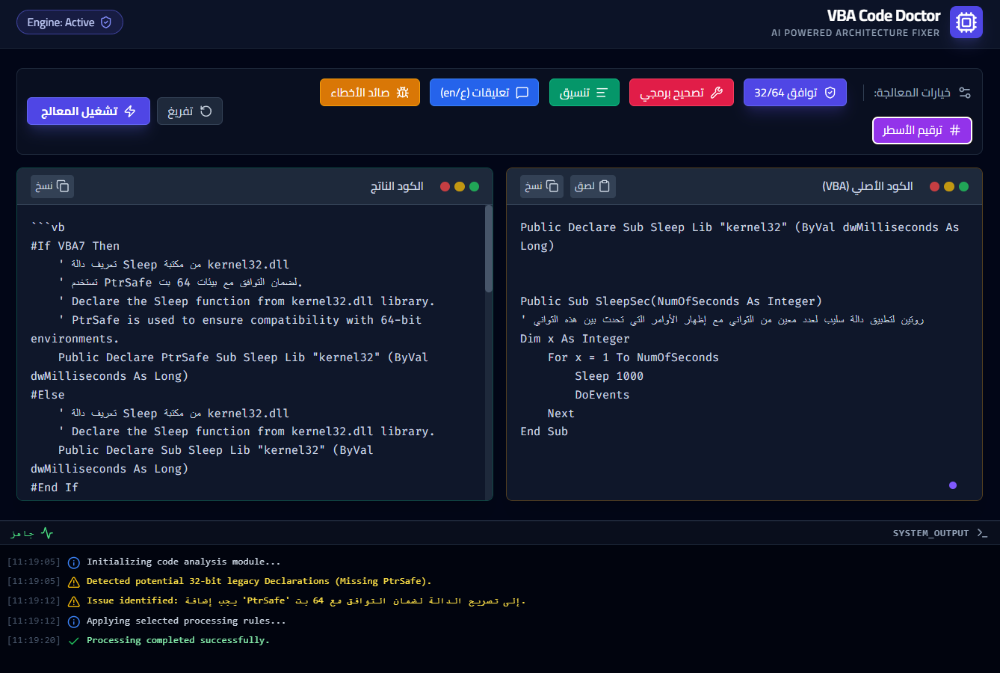Click the red dot in original code panel

[x=935, y=186]
